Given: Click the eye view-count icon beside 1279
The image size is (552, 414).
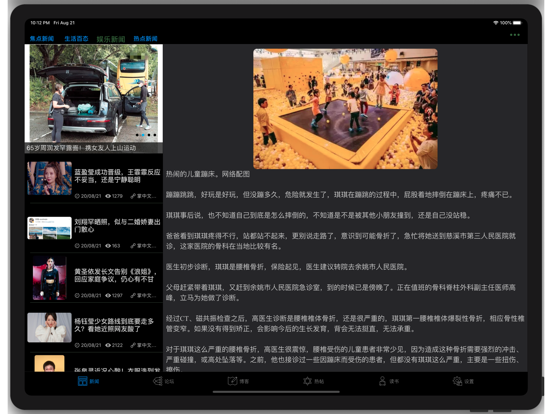Looking at the screenshot, I should coord(108,196).
